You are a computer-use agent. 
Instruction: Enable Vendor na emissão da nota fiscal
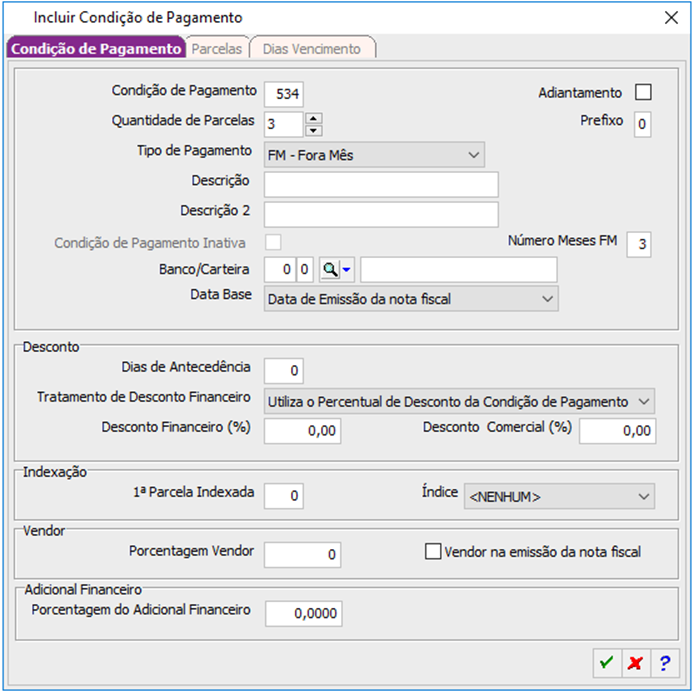click(432, 551)
